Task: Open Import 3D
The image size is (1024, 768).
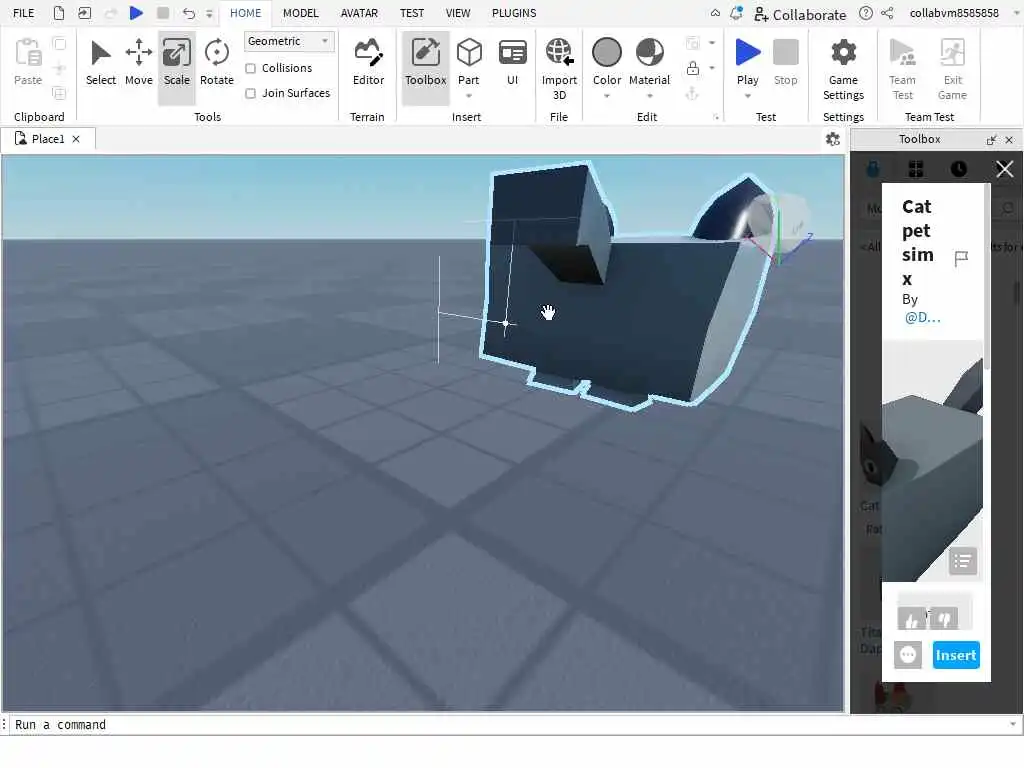Action: point(559,69)
